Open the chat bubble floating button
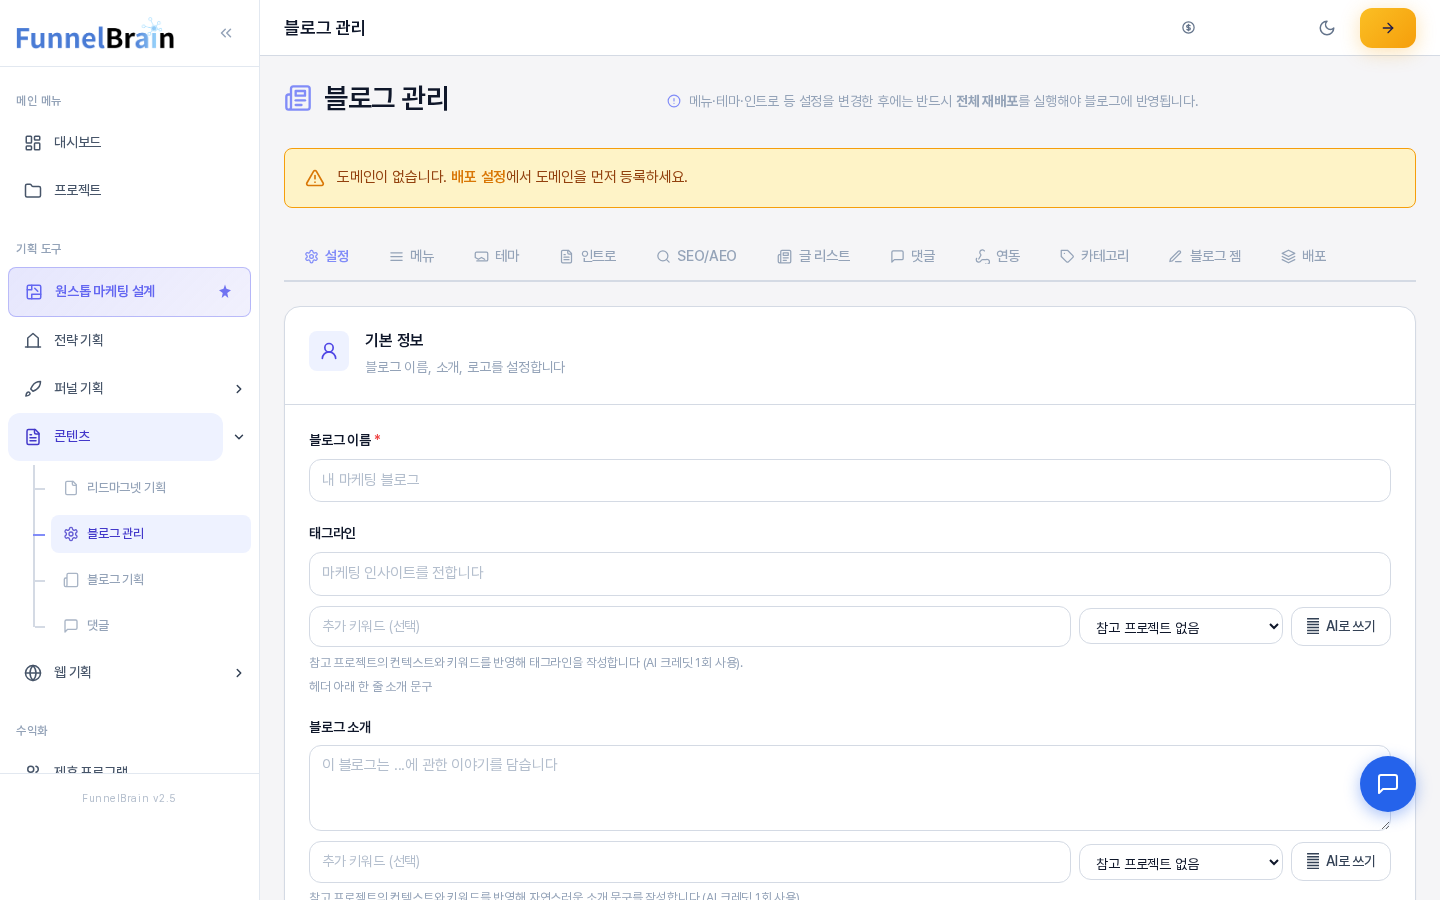The image size is (1440, 900). point(1388,784)
